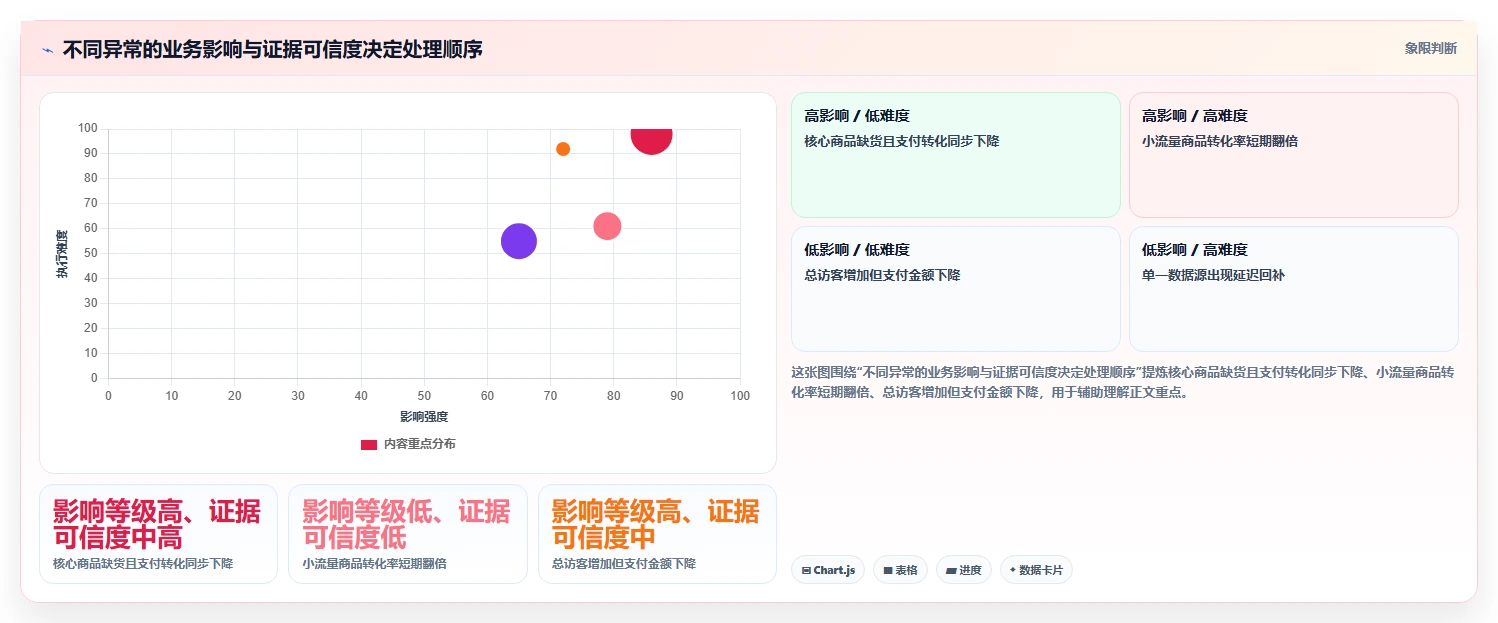Click the 单一数据源出现延迟回补 text
1498x623 pixels.
coord(1213,275)
